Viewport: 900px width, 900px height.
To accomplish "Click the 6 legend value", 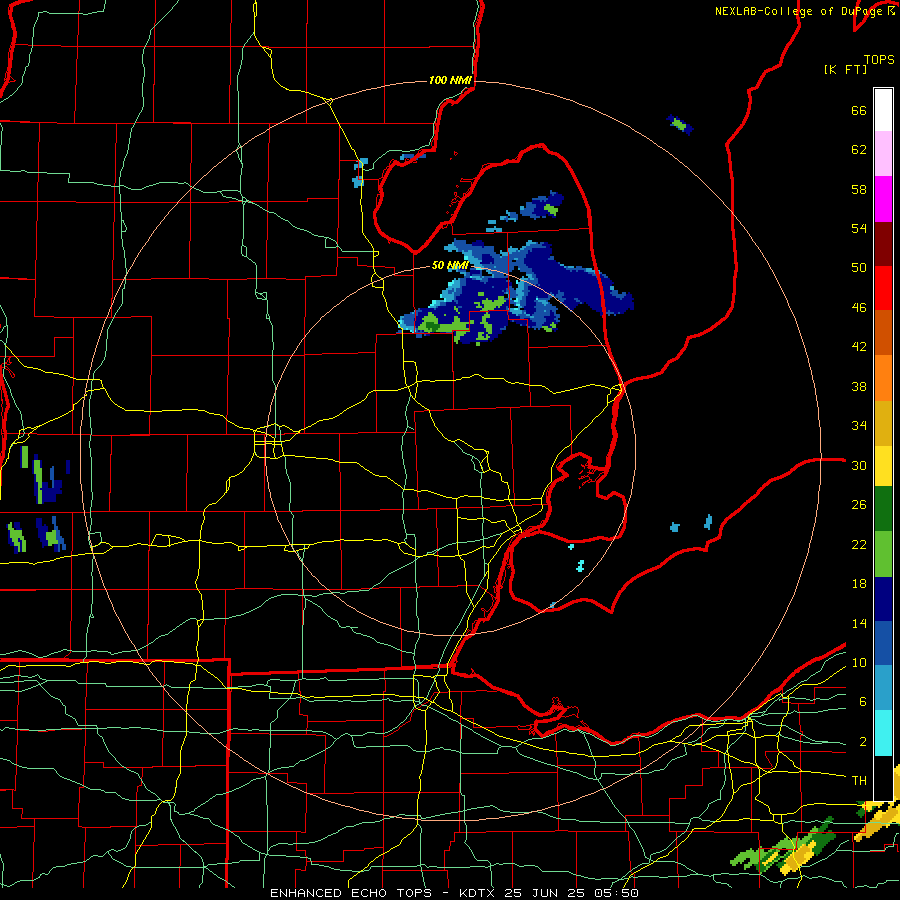I will click(x=862, y=701).
